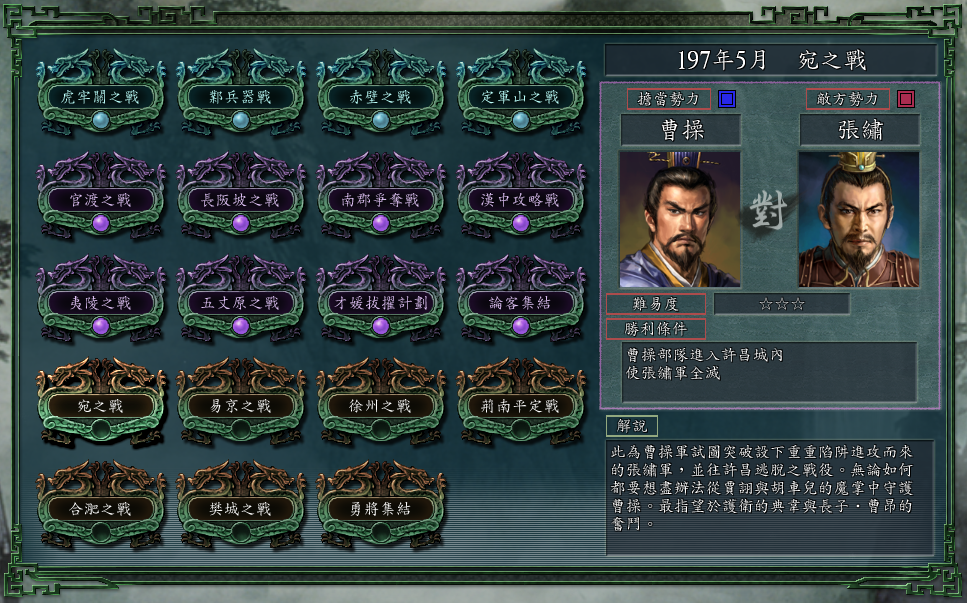Select the 論客集結 scenario
The image size is (967, 603).
click(521, 298)
